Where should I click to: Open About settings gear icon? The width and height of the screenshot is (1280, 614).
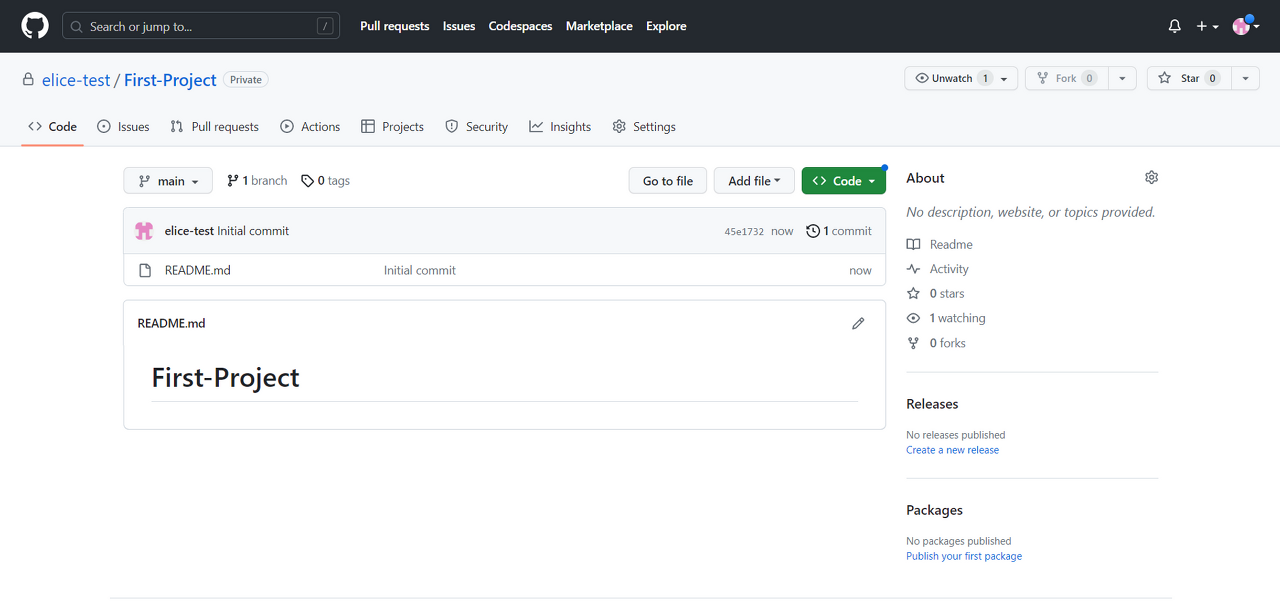[1151, 177]
